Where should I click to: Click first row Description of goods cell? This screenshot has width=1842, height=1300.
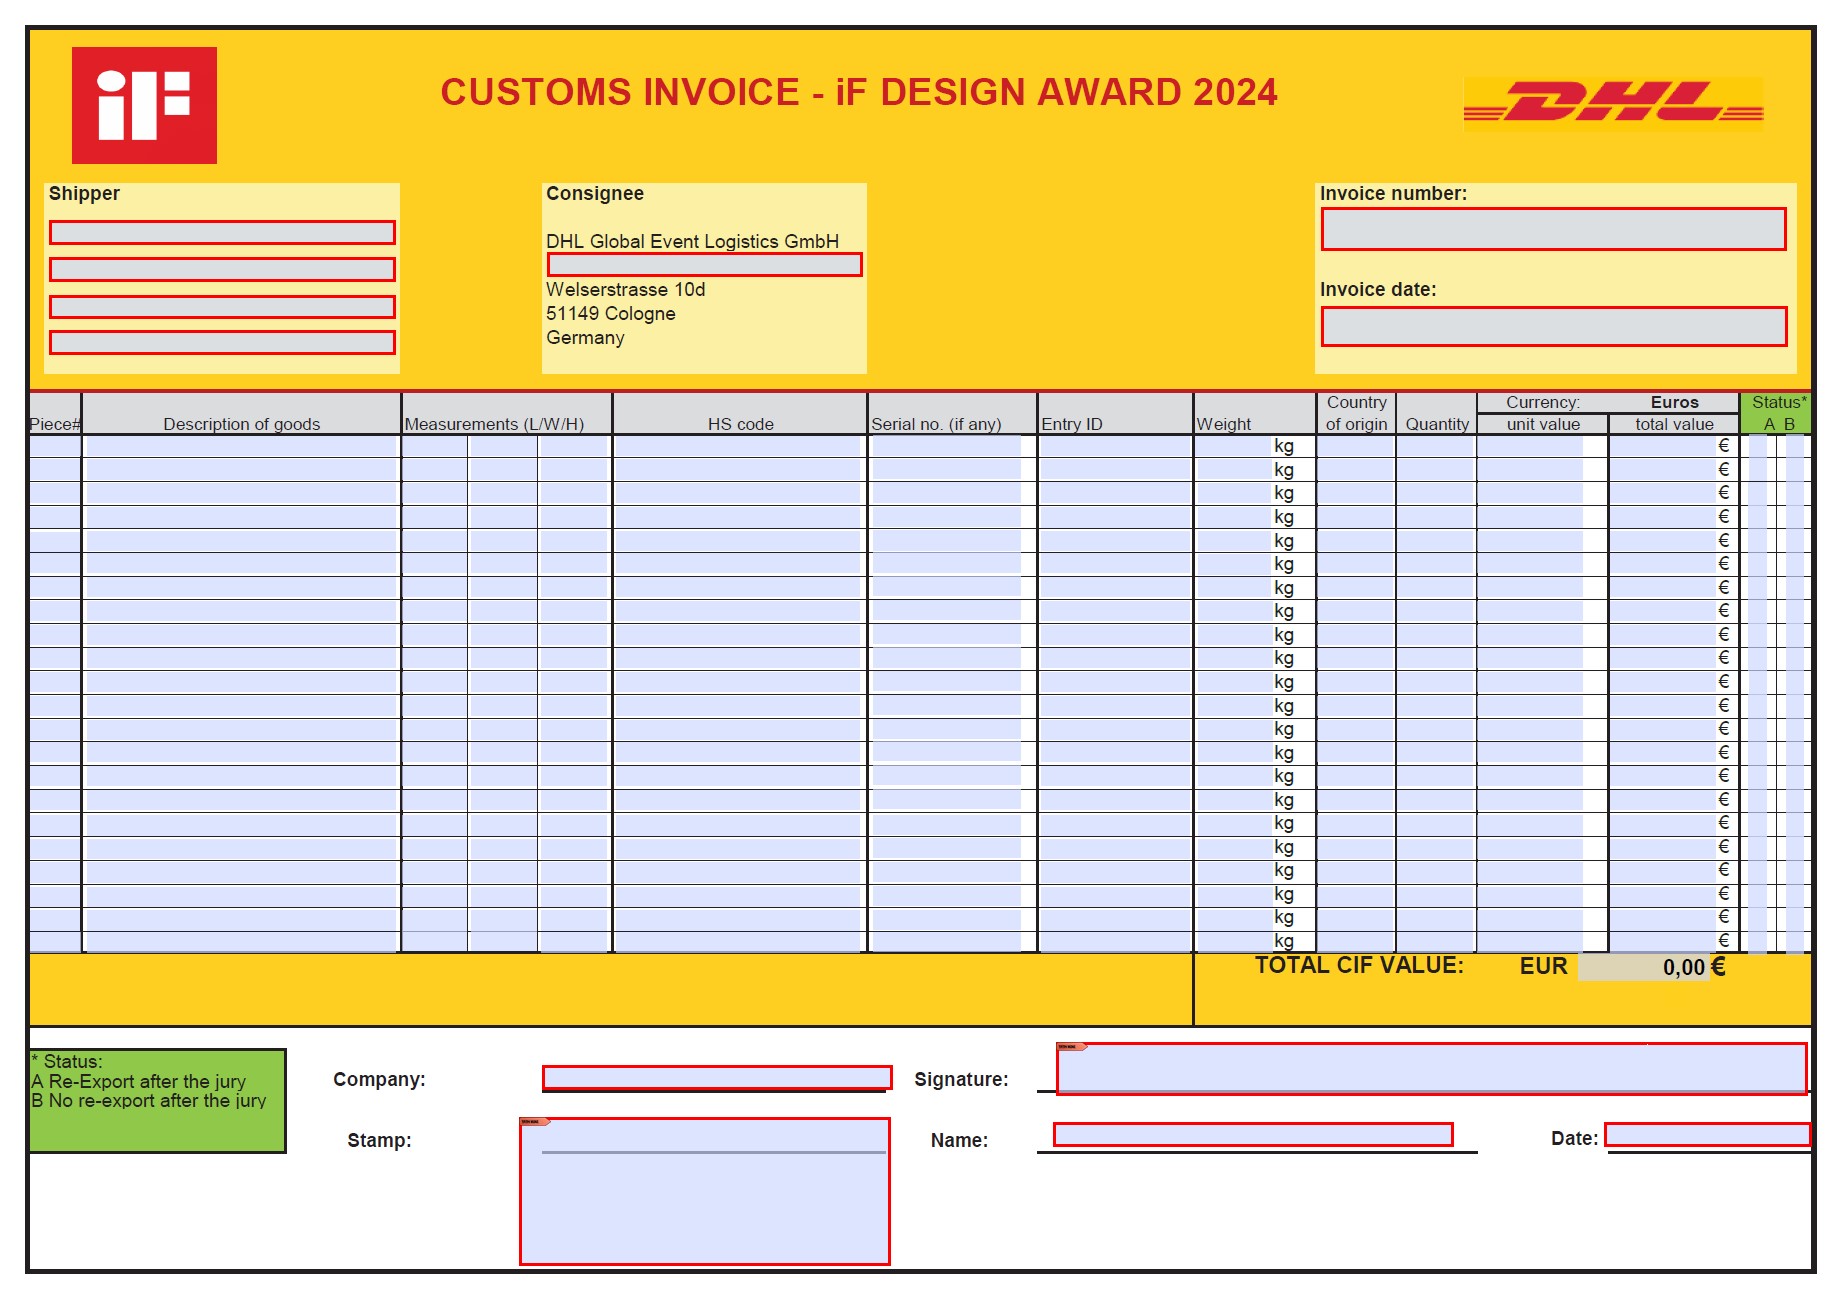(242, 446)
